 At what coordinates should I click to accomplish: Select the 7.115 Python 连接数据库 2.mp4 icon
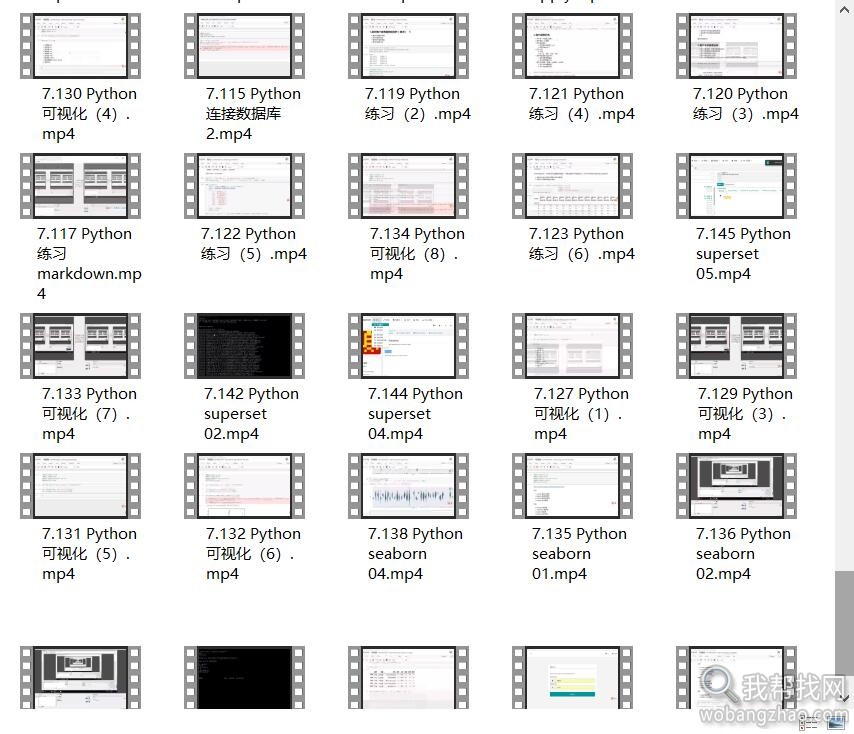coord(245,46)
